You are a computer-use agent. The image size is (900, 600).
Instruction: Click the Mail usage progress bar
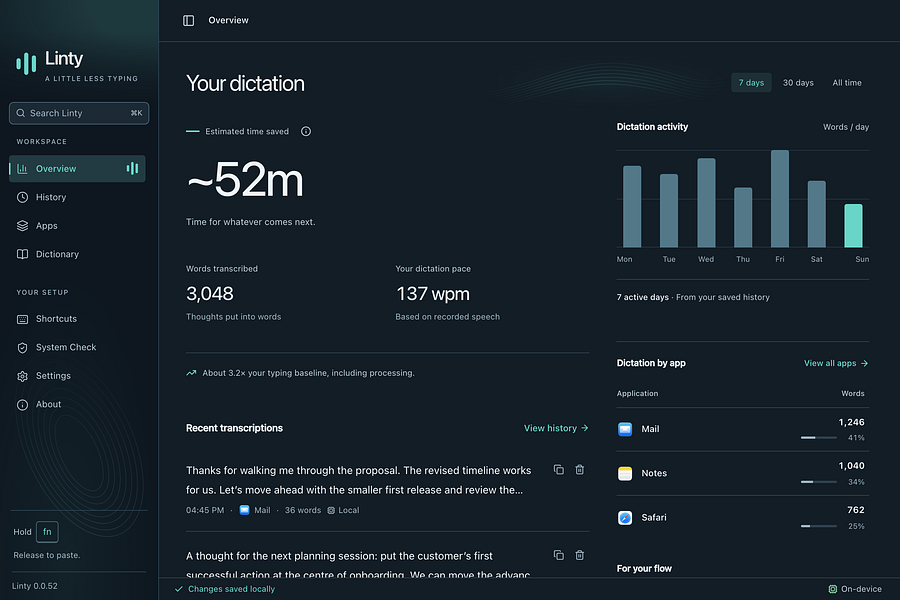(818, 438)
